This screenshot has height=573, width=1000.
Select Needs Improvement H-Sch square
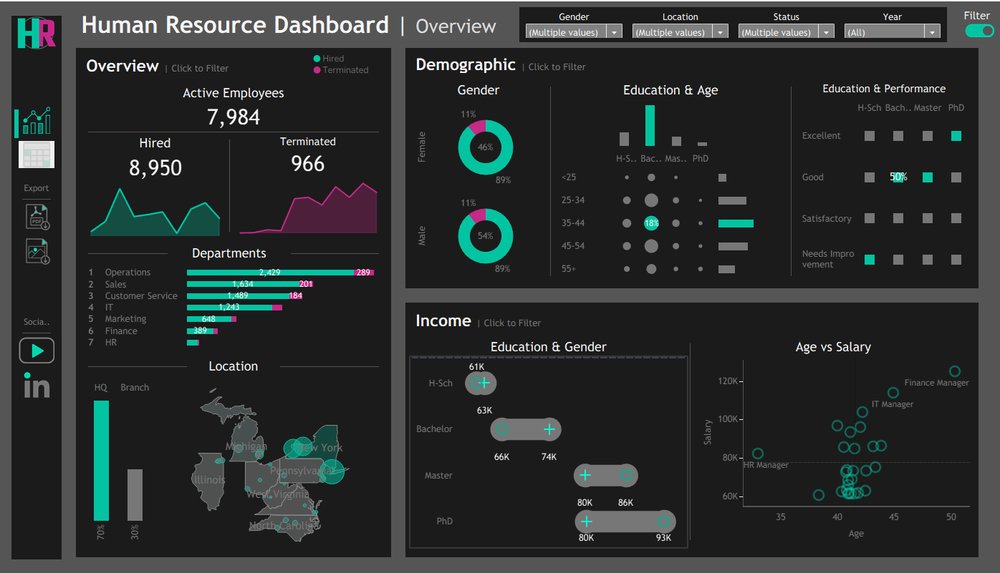tap(869, 260)
